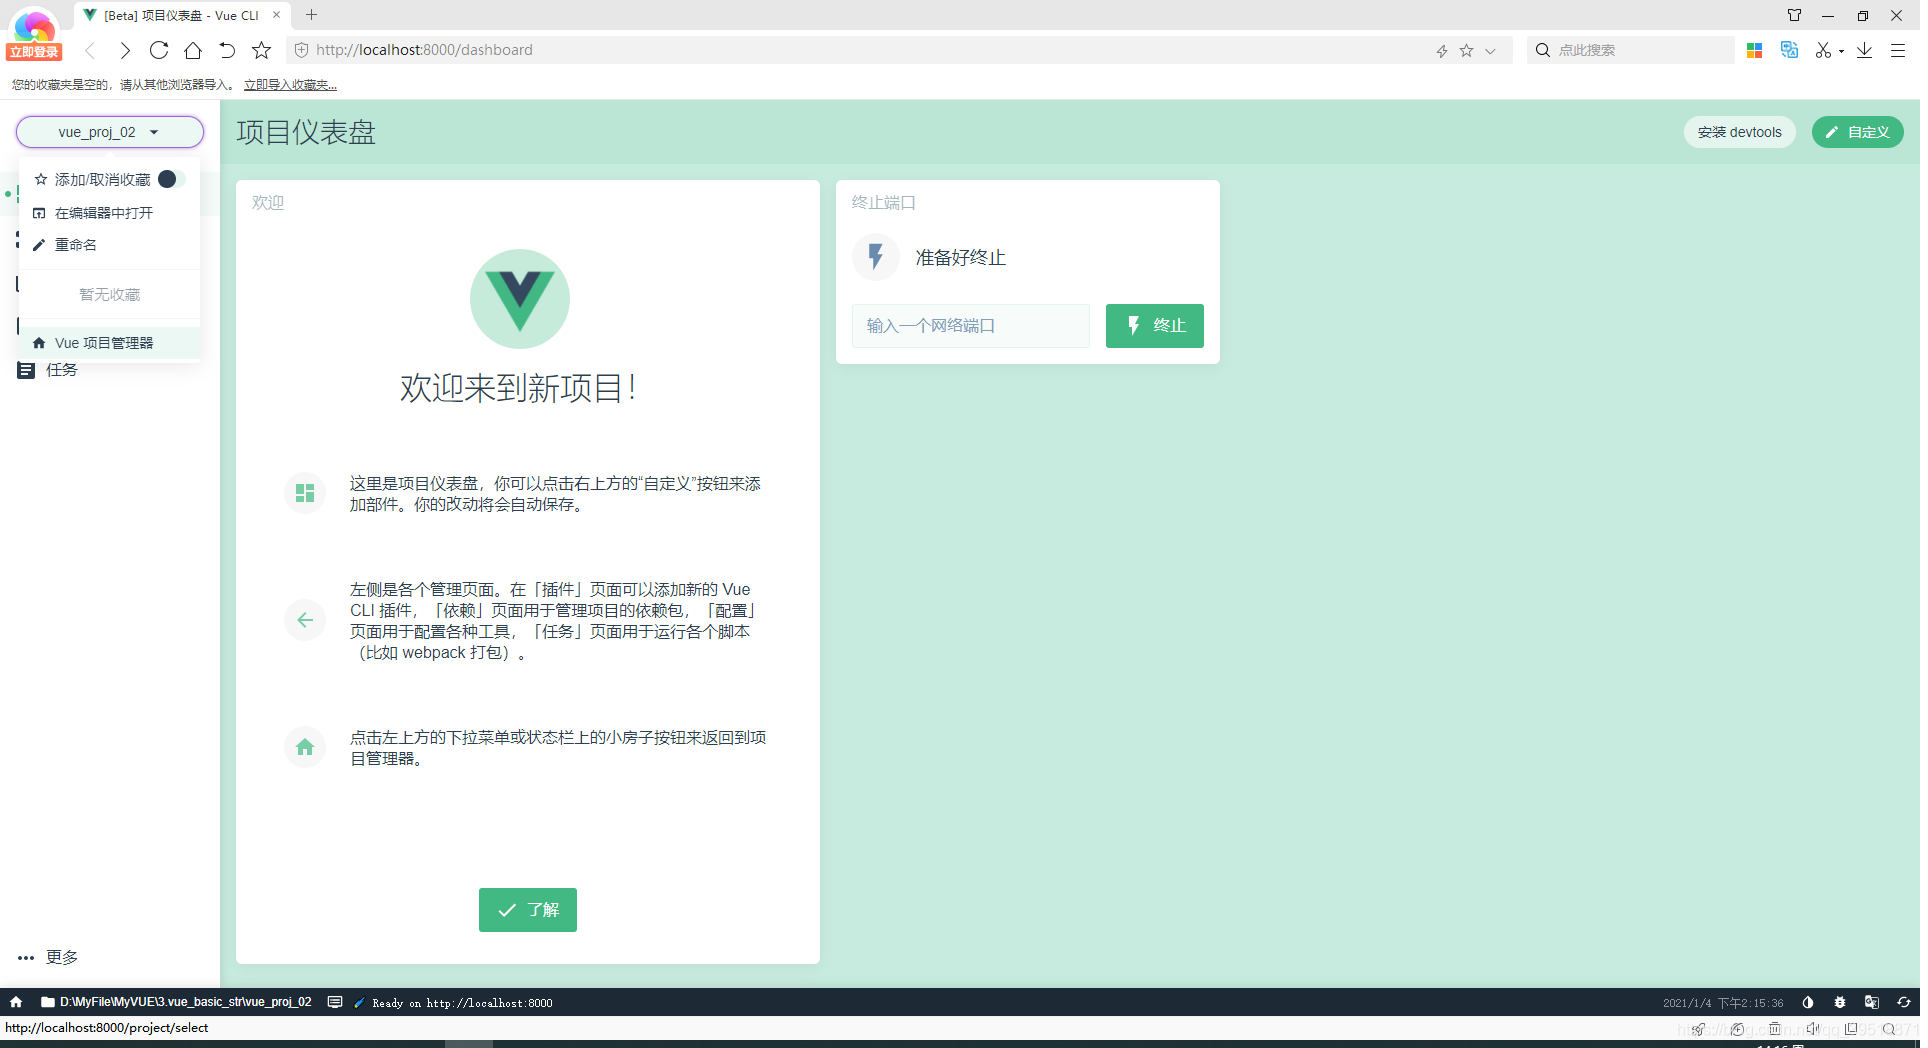The width and height of the screenshot is (1928, 1048).
Task: Star the current page in the address bar
Action: [1466, 49]
